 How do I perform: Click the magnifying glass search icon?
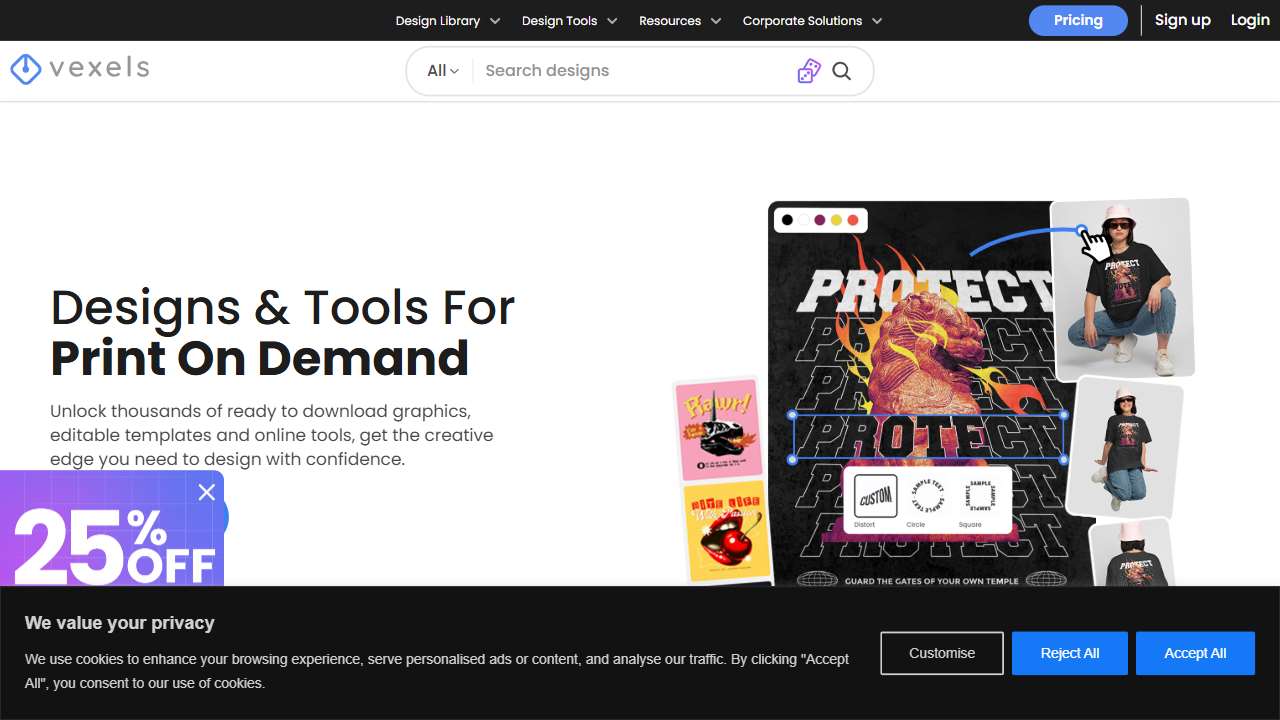coord(842,71)
